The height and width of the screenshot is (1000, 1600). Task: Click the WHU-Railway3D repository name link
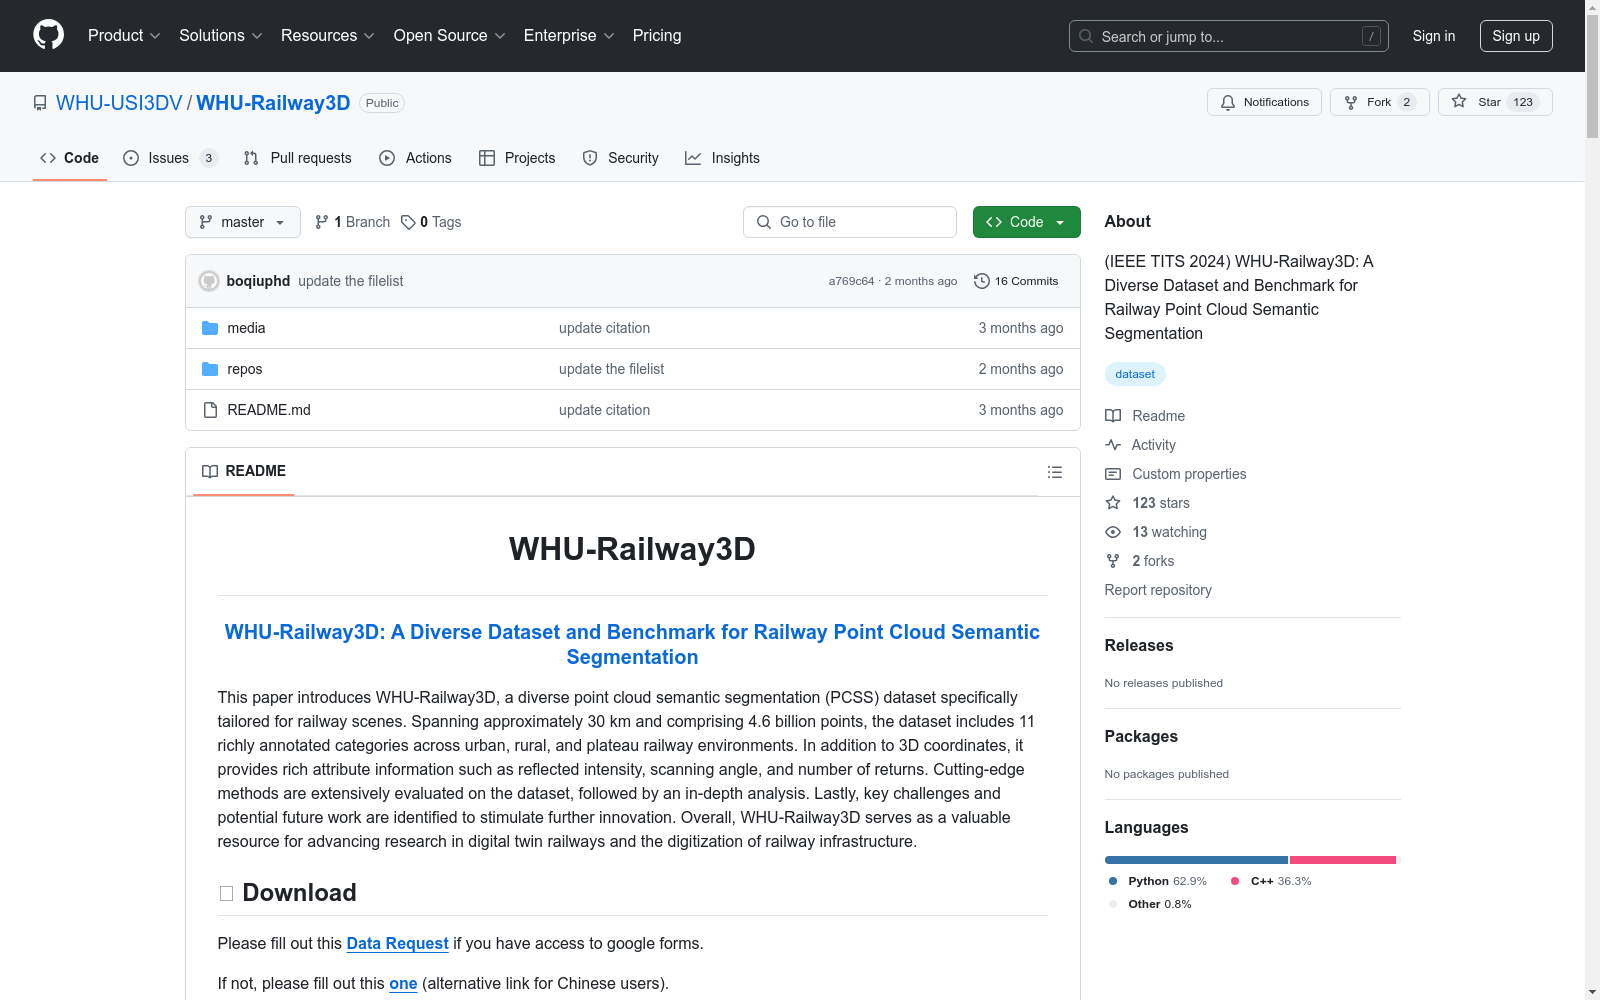pyautogui.click(x=273, y=103)
